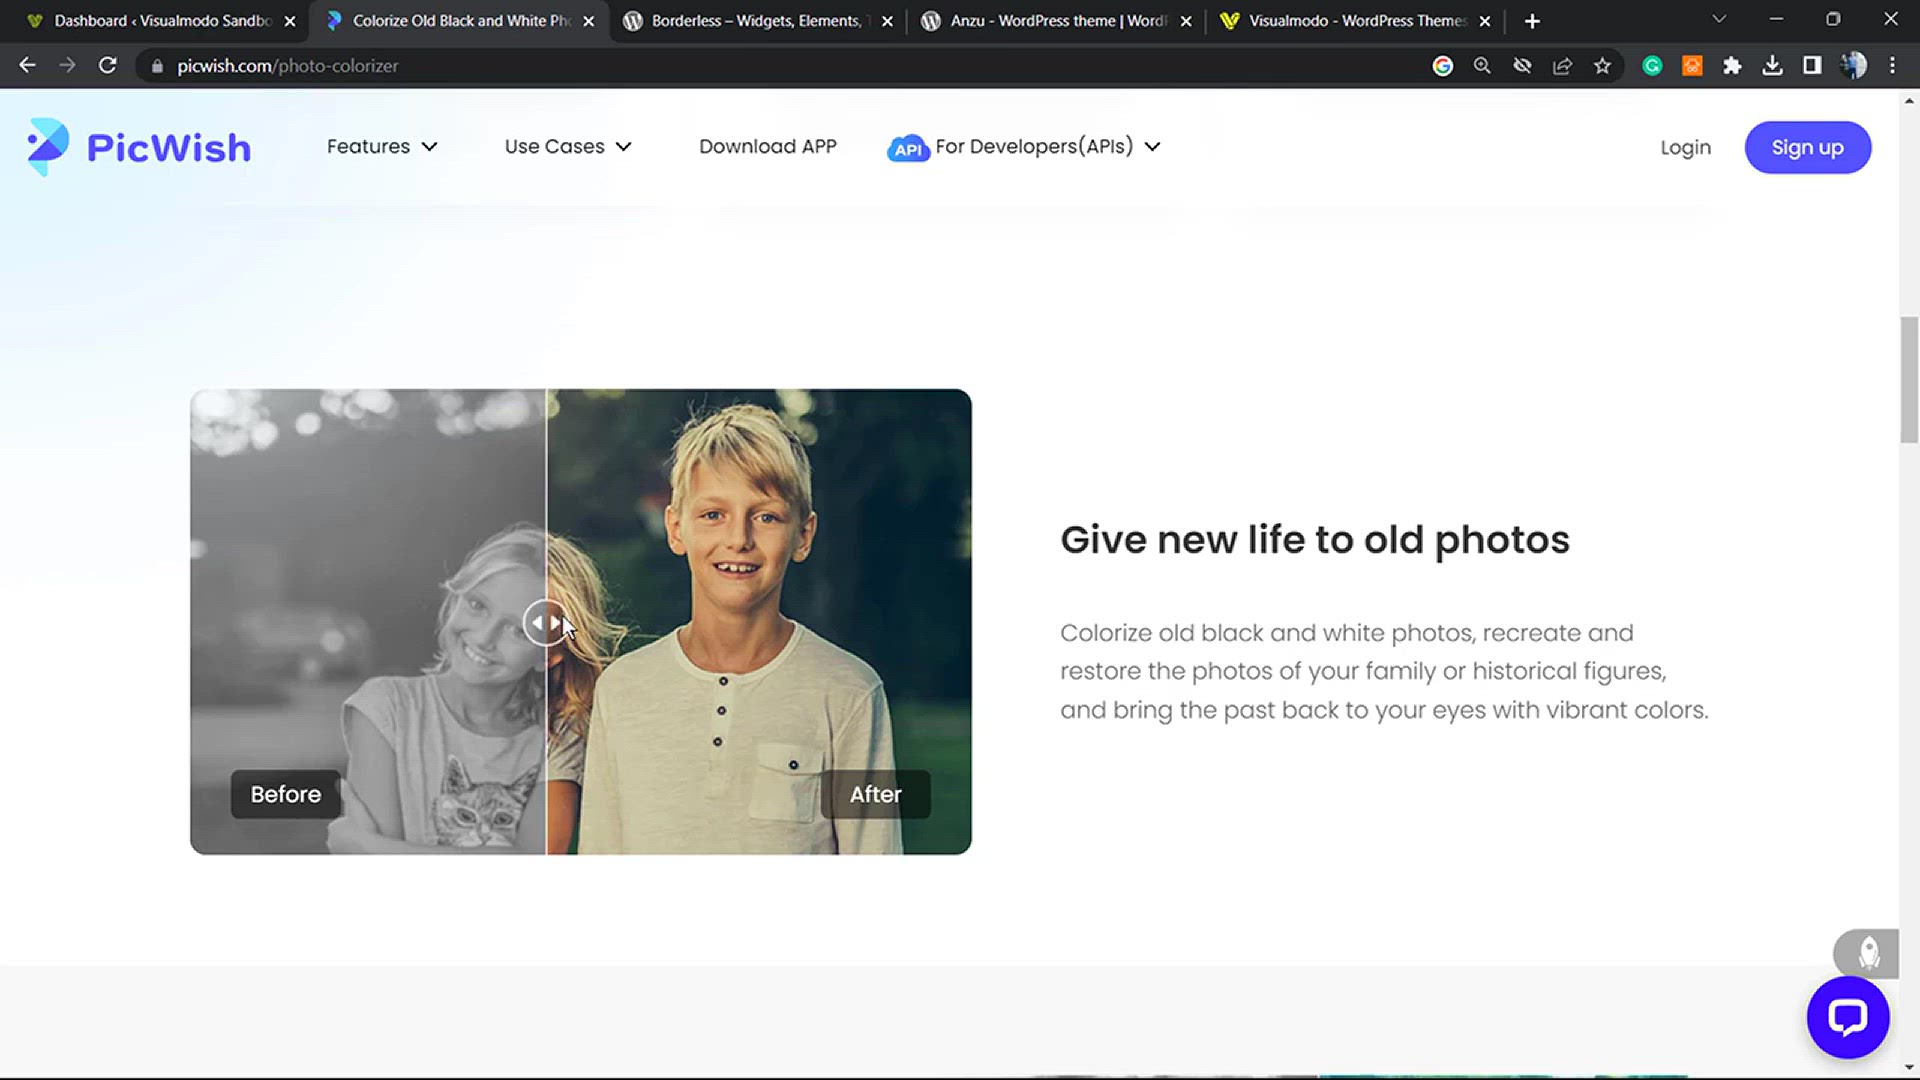Click the API cloud badge icon

click(908, 148)
